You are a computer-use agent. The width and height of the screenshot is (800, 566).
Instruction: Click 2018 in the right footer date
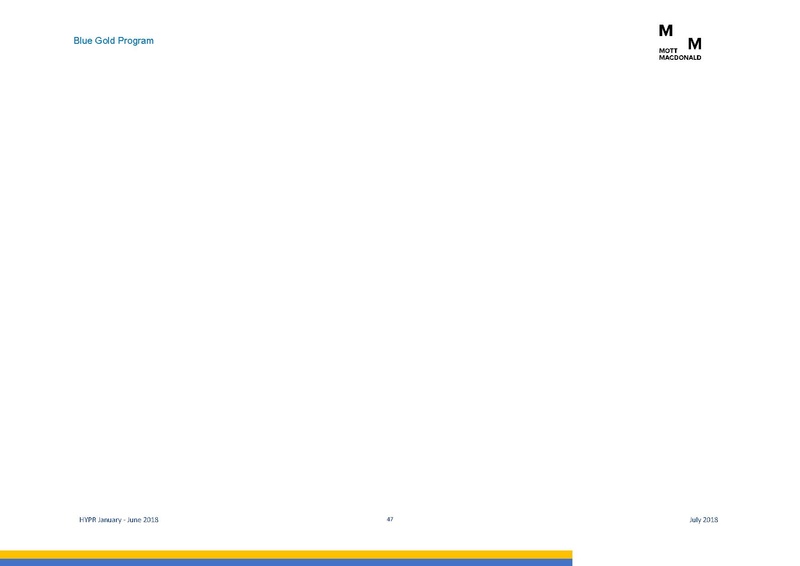click(710, 520)
